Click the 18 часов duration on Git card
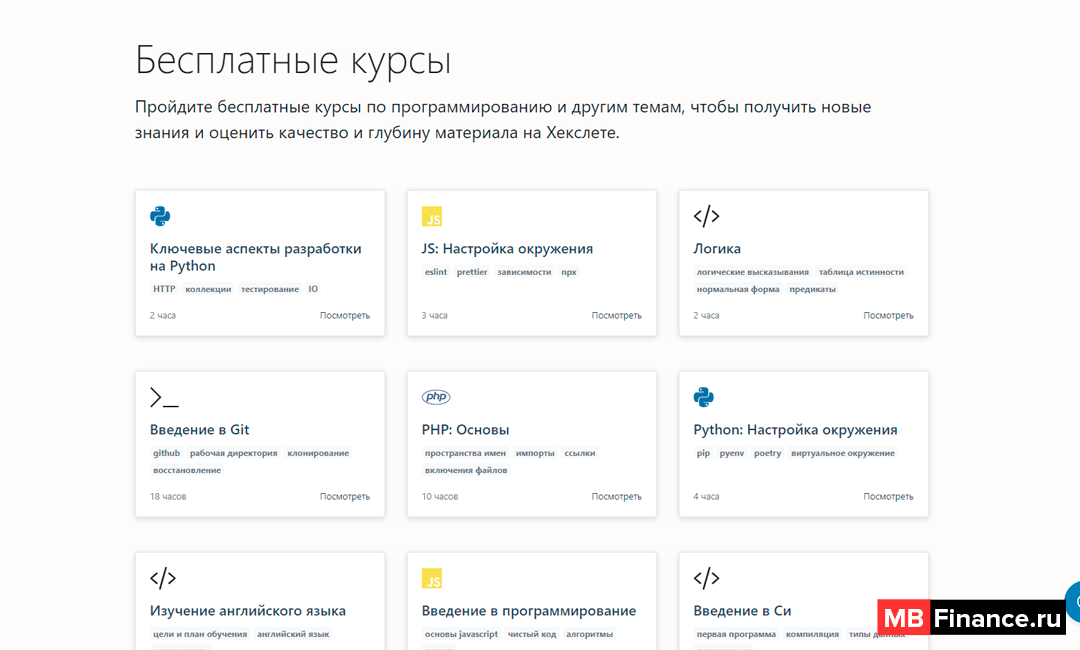Image resolution: width=1080 pixels, height=650 pixels. point(168,496)
